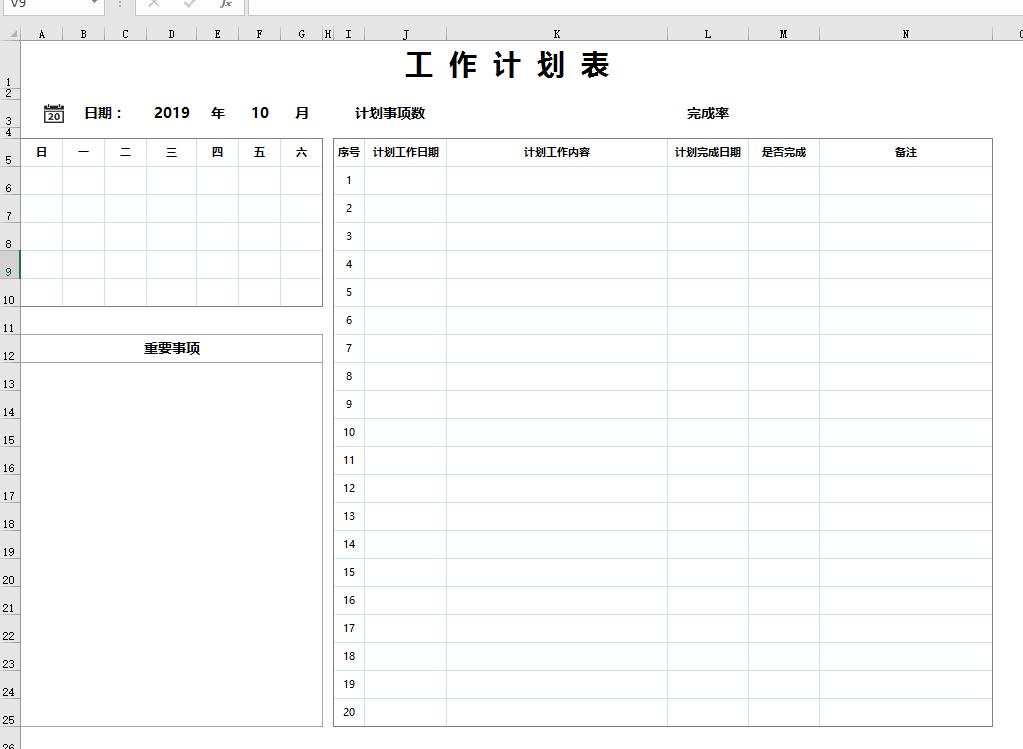
Task: Click the 是否完成 header cell
Action: pyautogui.click(x=783, y=152)
